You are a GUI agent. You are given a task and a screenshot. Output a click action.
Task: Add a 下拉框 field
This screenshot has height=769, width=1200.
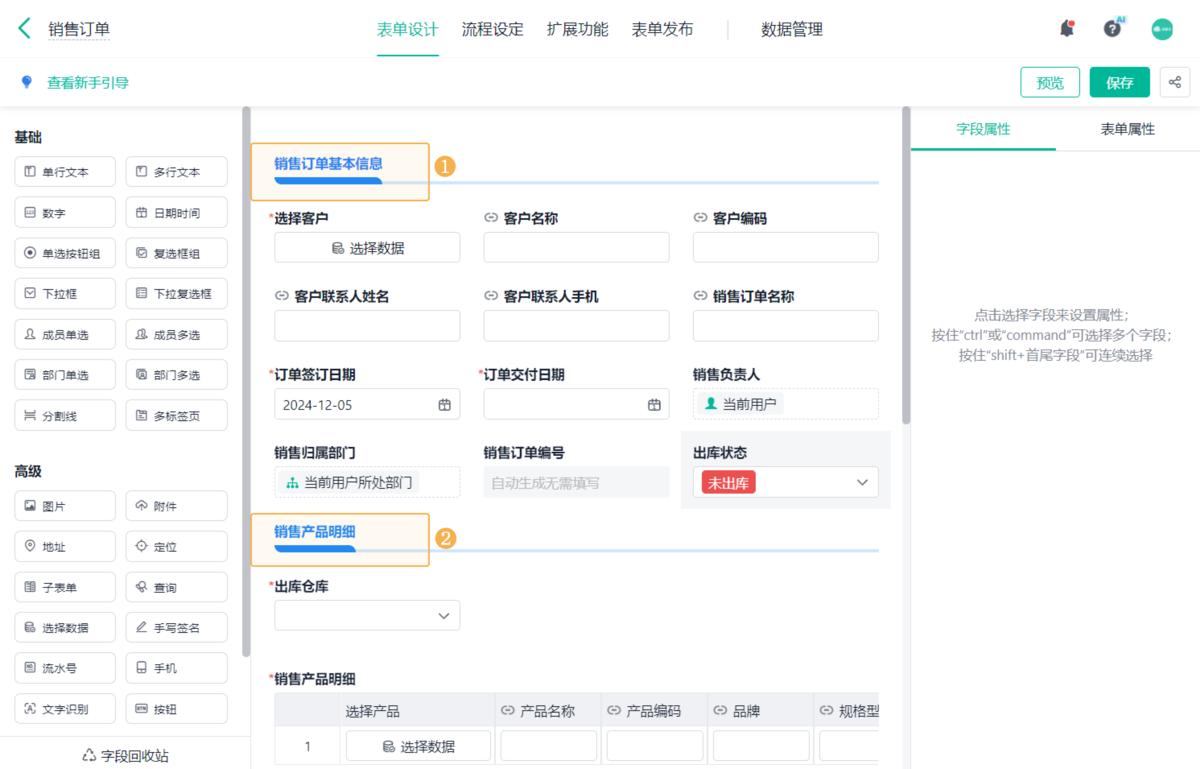[x=65, y=294]
